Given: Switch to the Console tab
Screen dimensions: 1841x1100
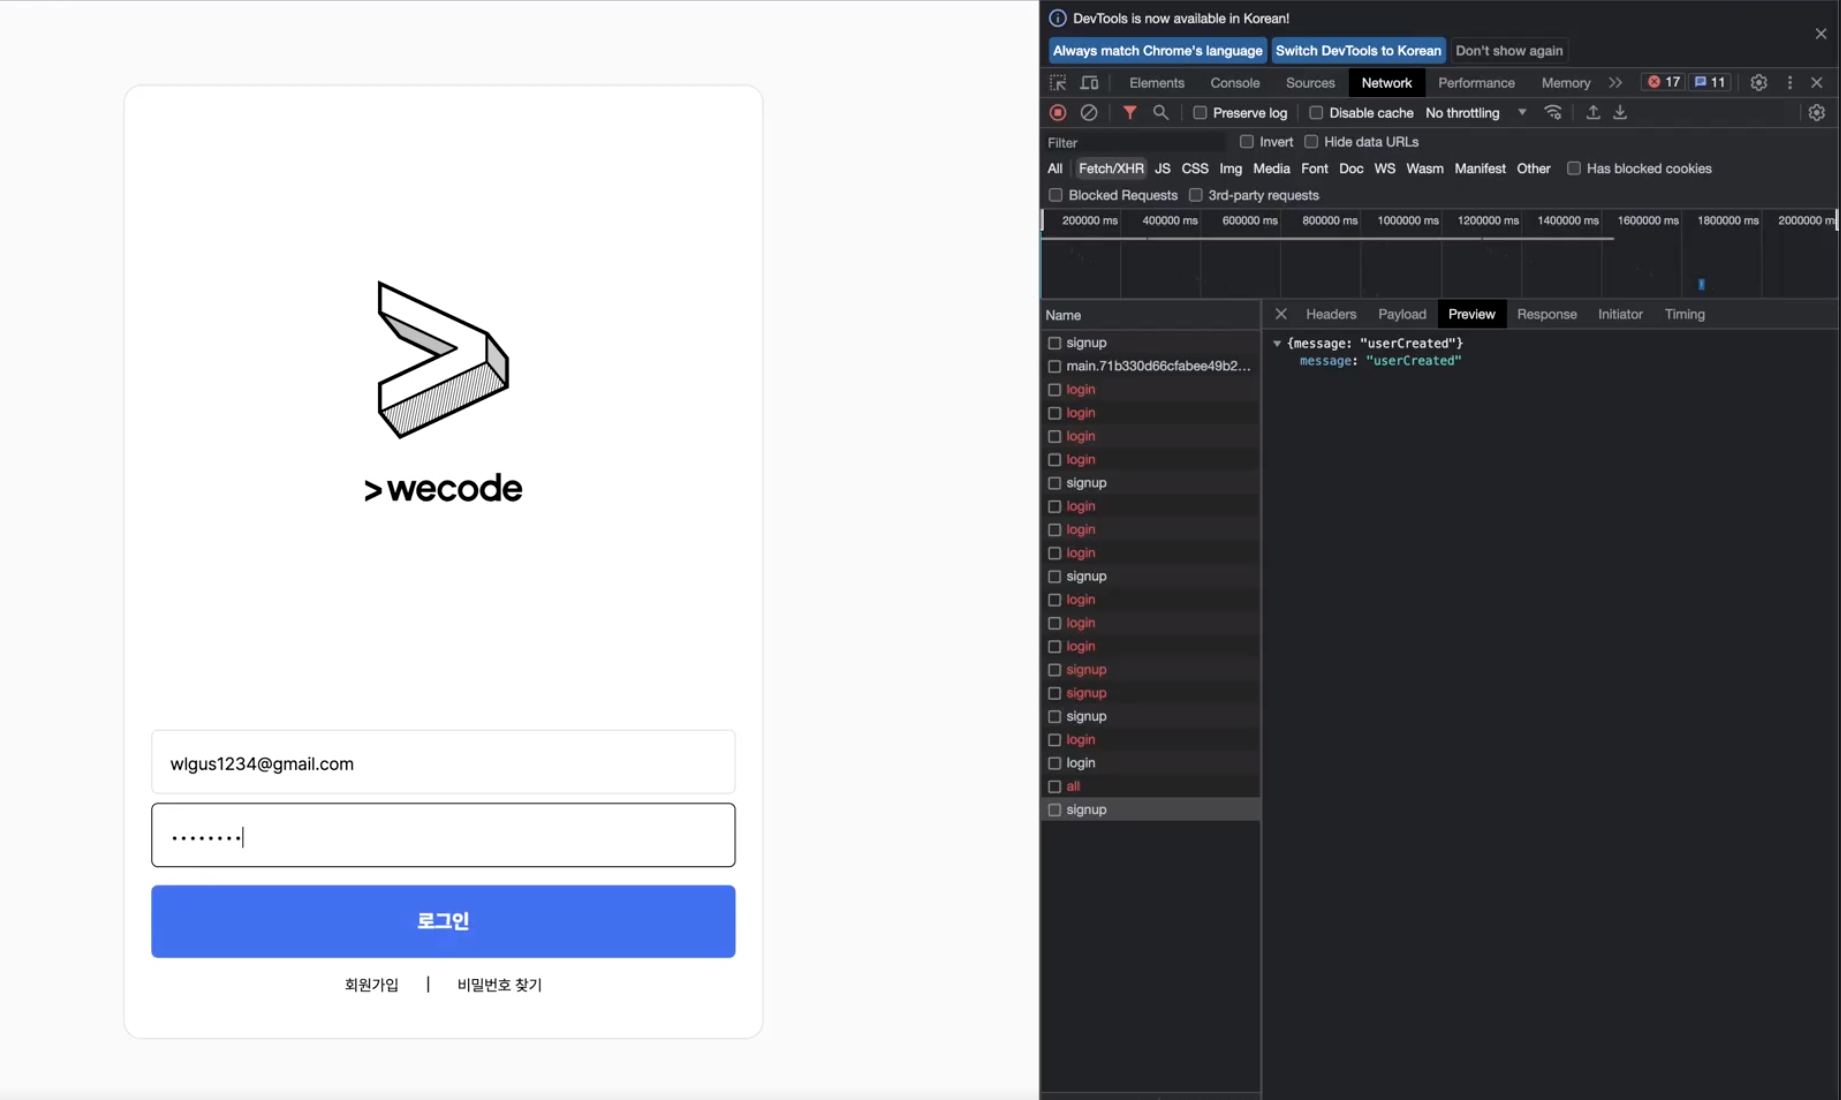Looking at the screenshot, I should 1235,83.
